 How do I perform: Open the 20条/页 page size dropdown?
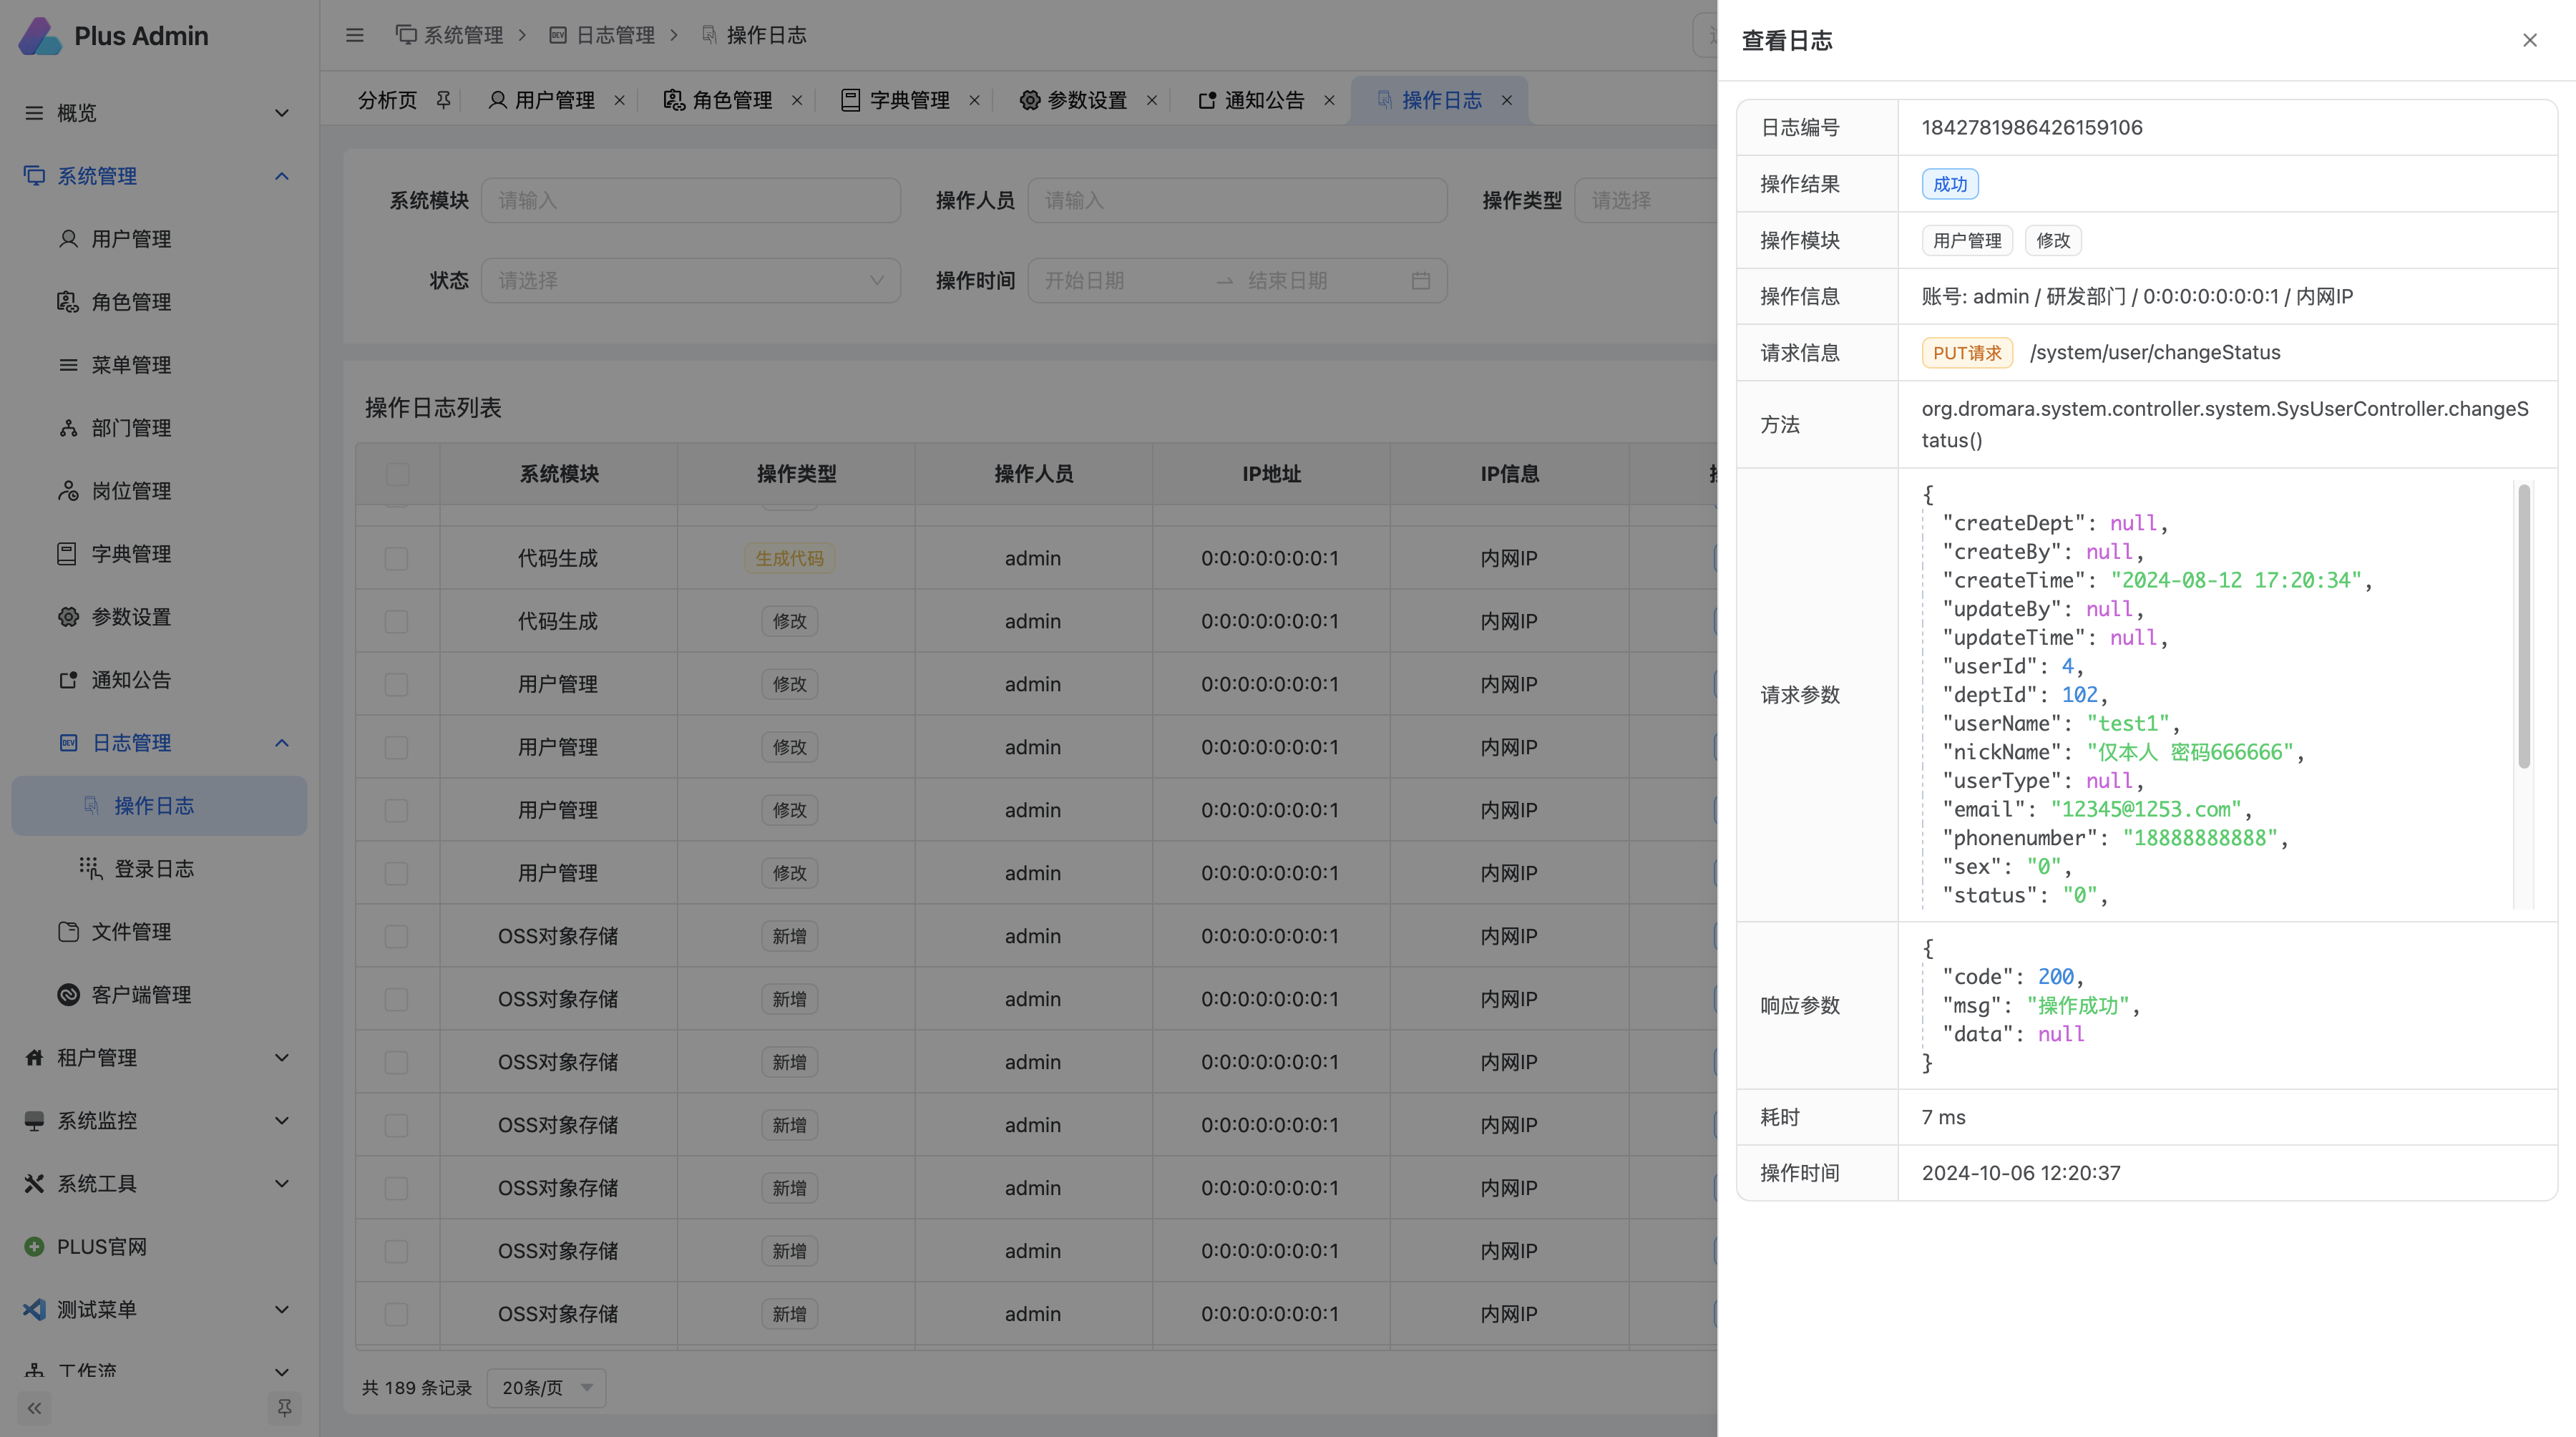[x=546, y=1387]
